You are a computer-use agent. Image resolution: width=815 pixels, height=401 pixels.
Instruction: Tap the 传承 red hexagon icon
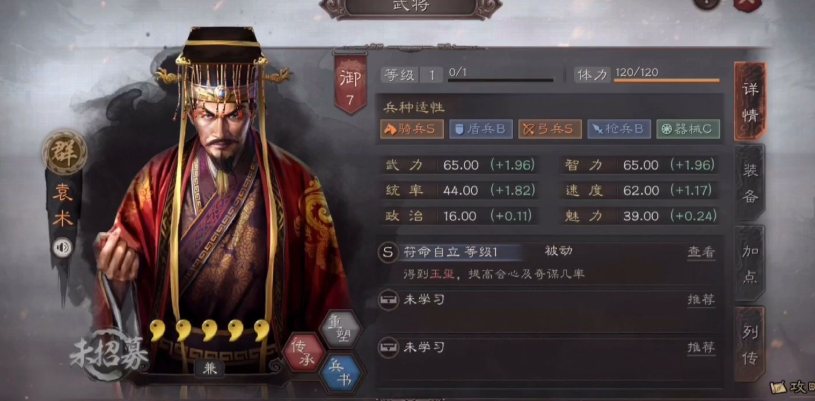pos(305,352)
